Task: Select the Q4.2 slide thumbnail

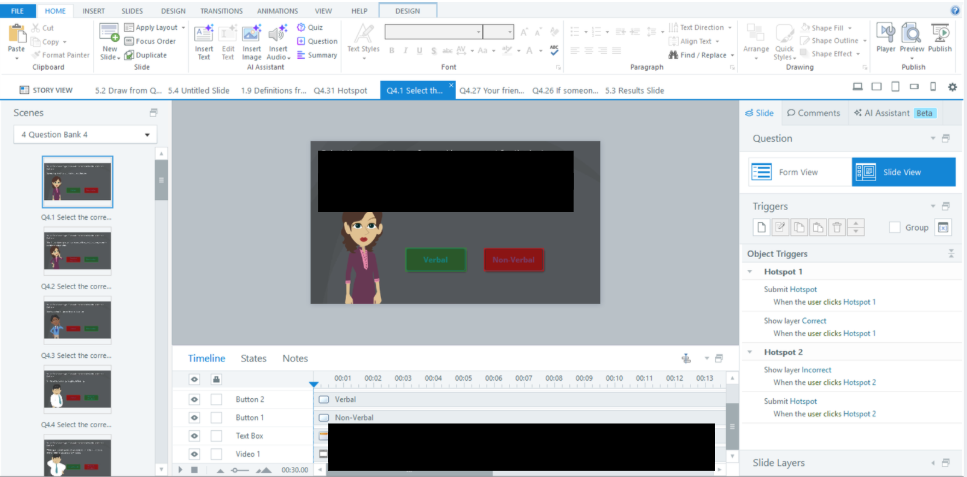Action: [77, 251]
